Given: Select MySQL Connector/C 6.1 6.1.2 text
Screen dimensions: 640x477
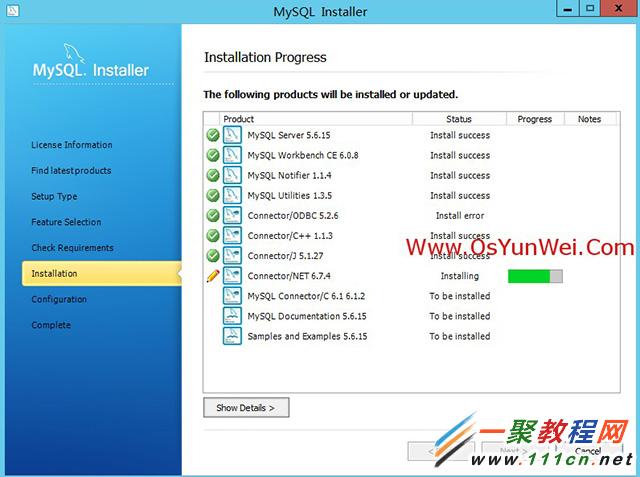Looking at the screenshot, I should pos(306,296).
